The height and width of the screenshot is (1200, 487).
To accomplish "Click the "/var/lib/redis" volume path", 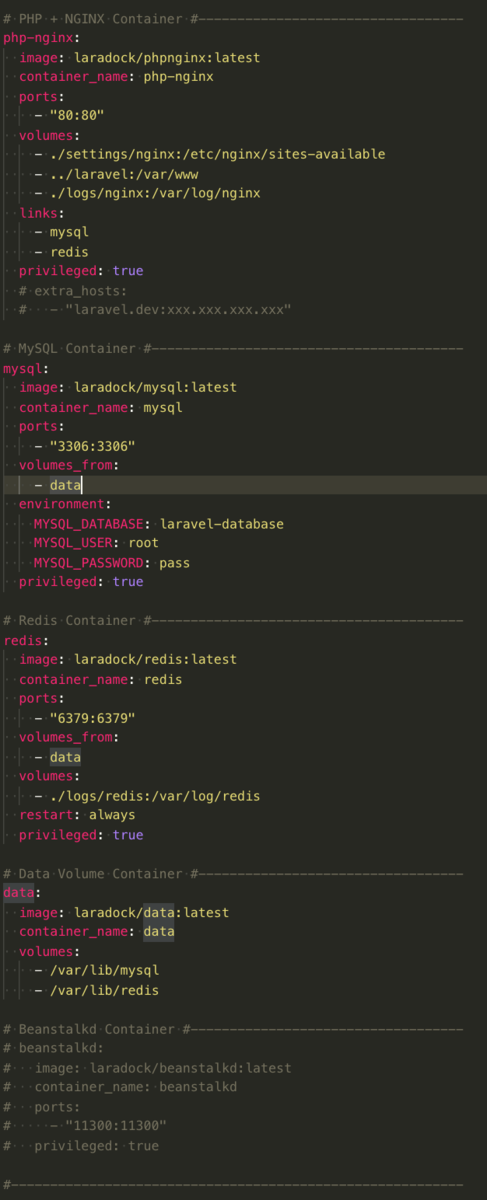I will click(105, 990).
